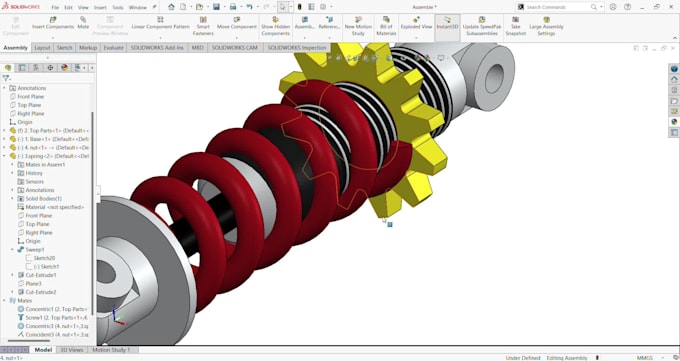Switch to the Evaluate tab
This screenshot has width=680, height=361.
pos(113,48)
